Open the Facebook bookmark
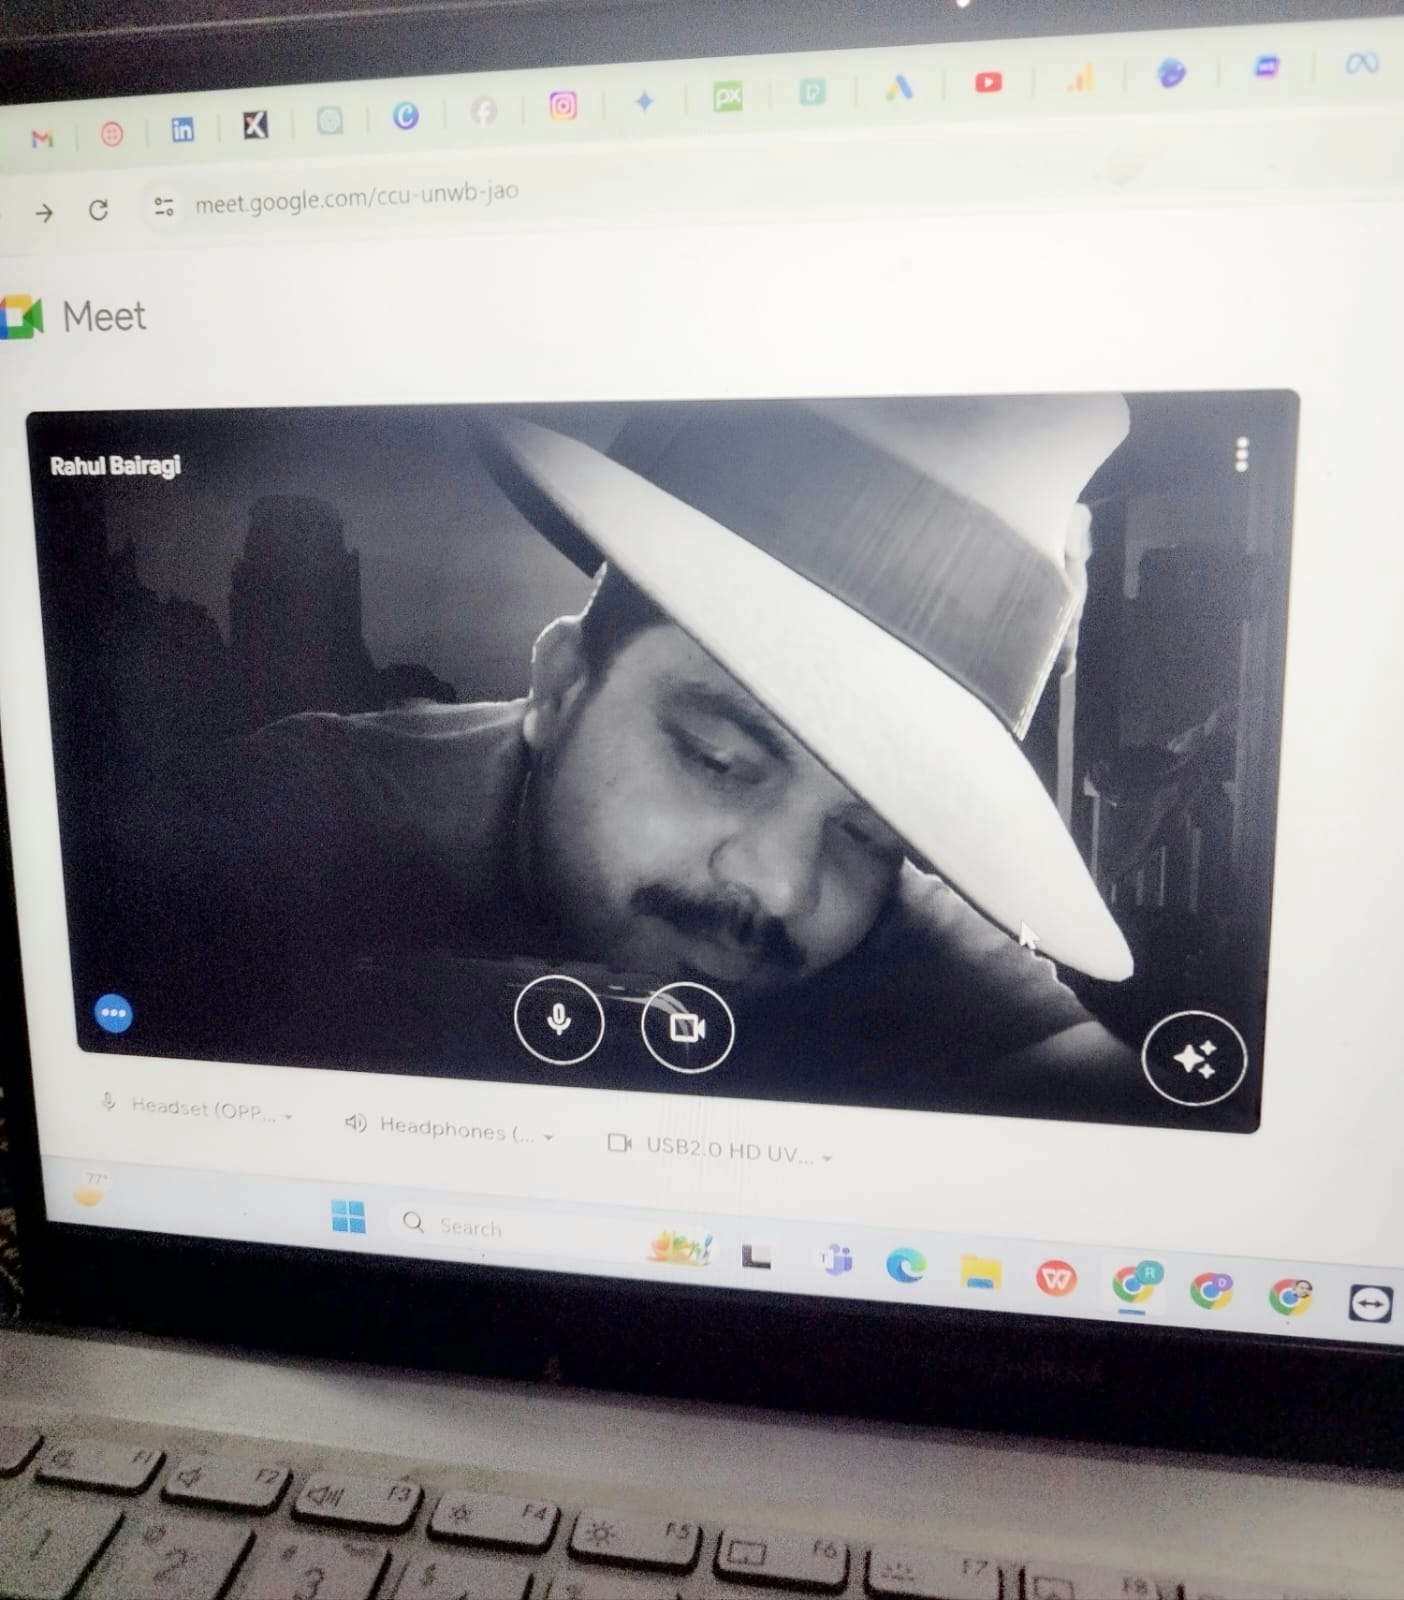The width and height of the screenshot is (1404, 1600). click(x=484, y=111)
